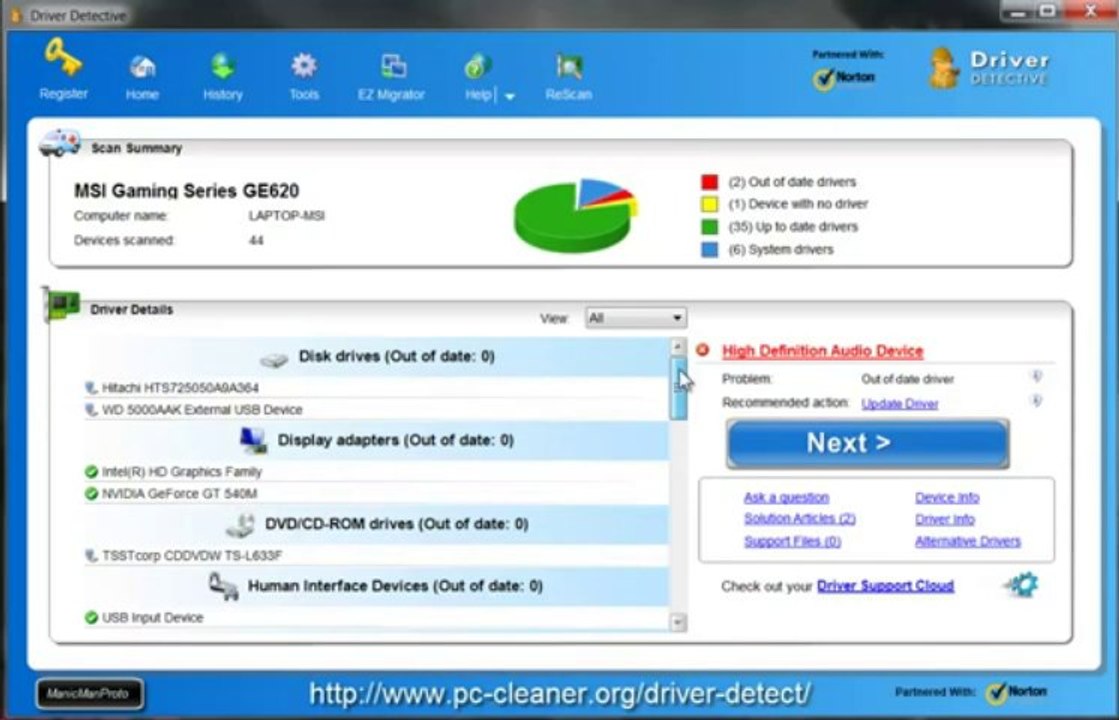
Task: Click the Disk drives category icon
Action: pyautogui.click(x=273, y=359)
